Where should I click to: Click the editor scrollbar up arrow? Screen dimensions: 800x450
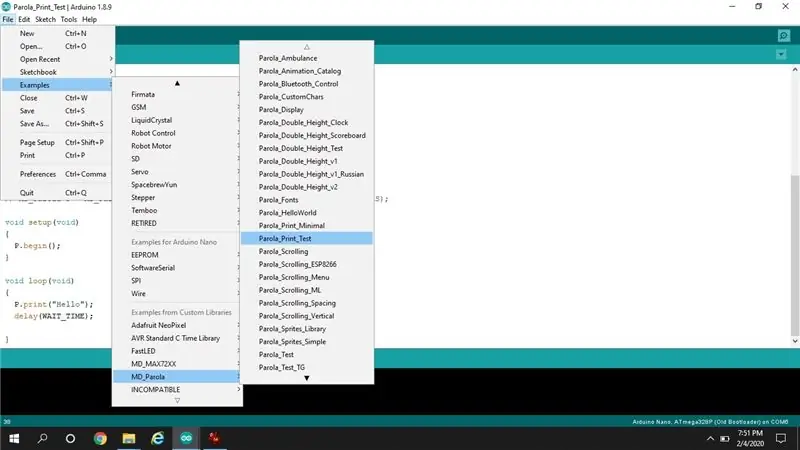[795, 70]
